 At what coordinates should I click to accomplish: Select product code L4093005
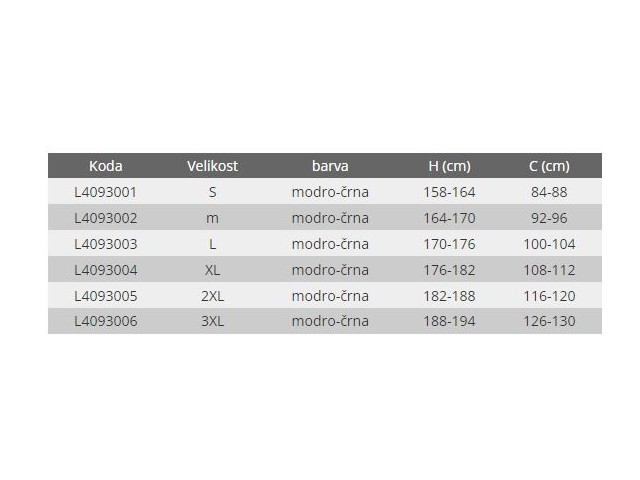pyautogui.click(x=105, y=296)
